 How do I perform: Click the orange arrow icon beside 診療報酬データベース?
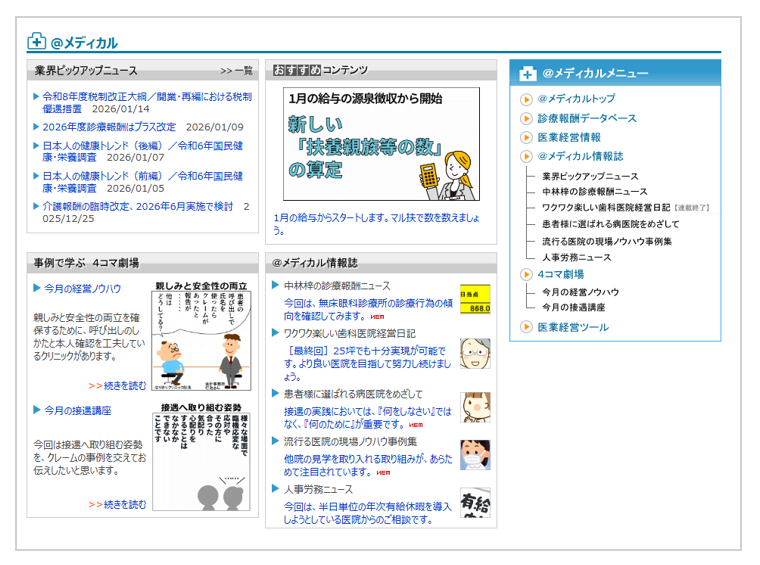click(x=526, y=118)
